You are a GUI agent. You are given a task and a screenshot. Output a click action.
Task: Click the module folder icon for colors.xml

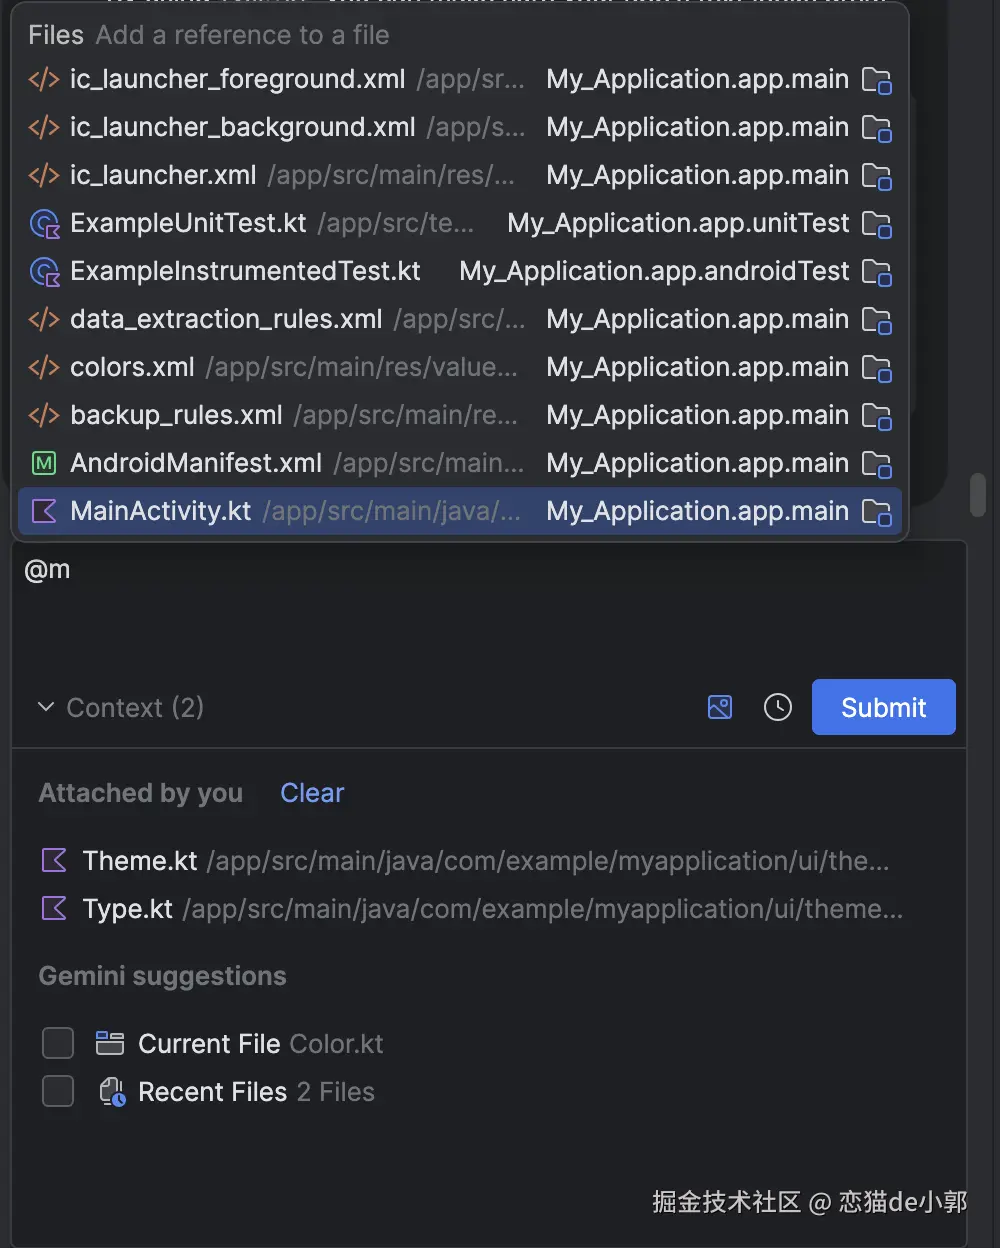pos(876,368)
